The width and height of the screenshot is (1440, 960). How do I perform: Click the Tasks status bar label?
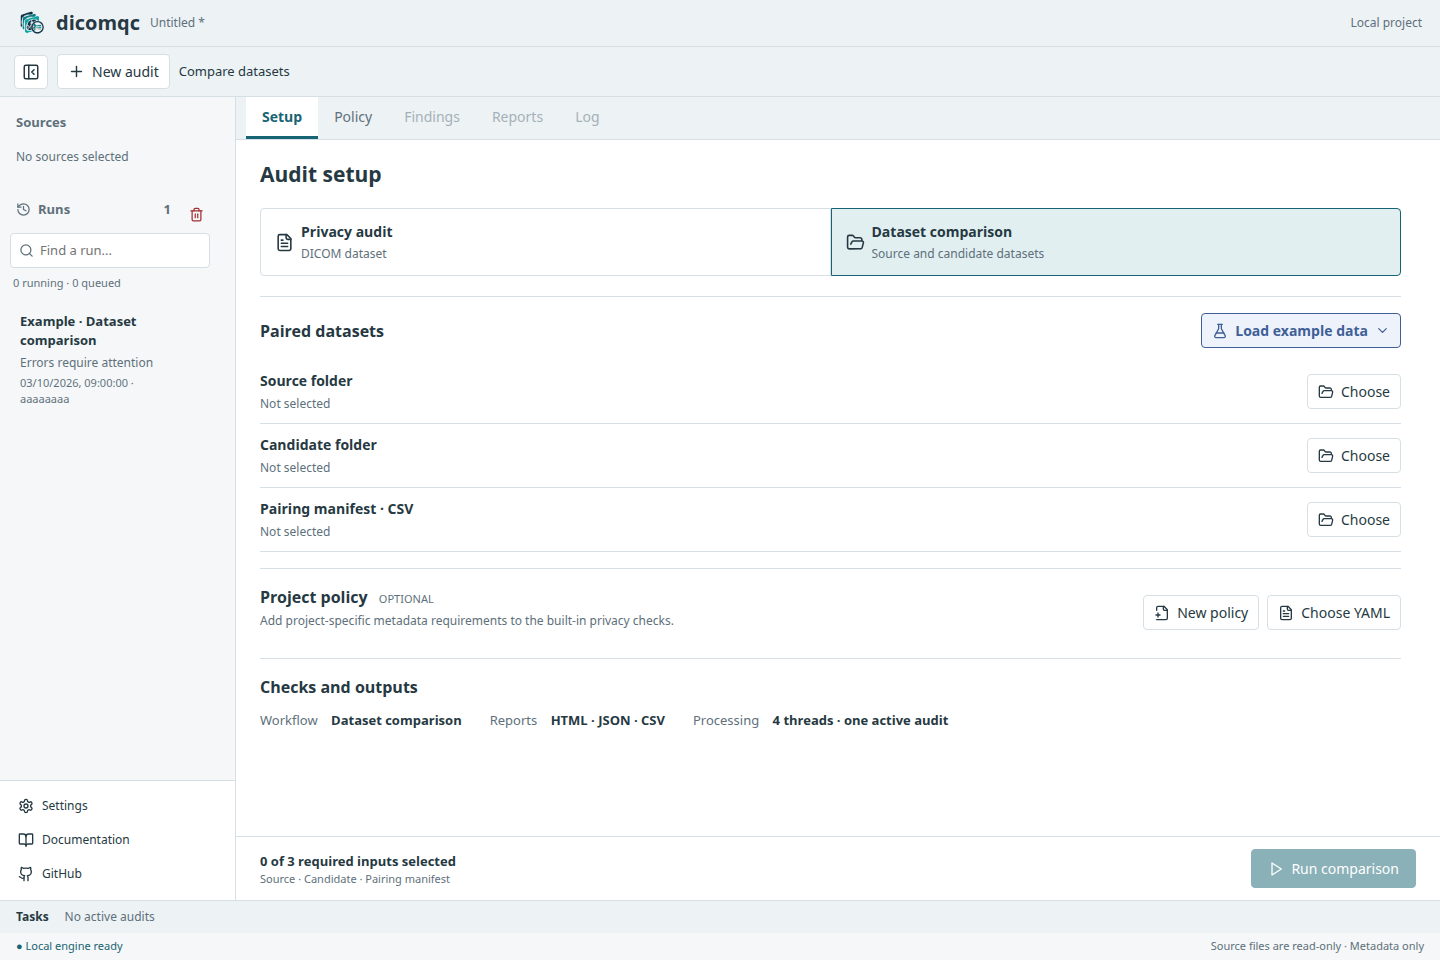(x=32, y=917)
